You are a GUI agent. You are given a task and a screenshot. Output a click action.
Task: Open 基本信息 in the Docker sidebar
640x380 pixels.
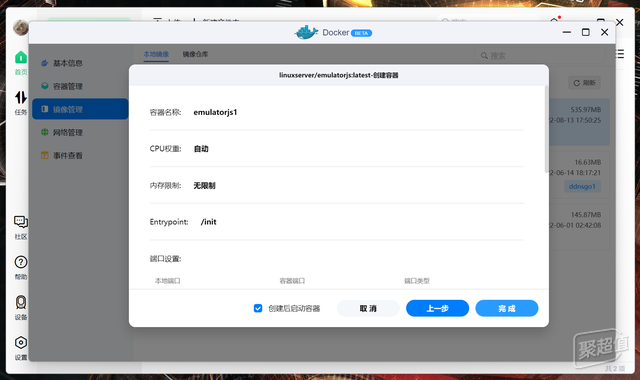[80, 63]
